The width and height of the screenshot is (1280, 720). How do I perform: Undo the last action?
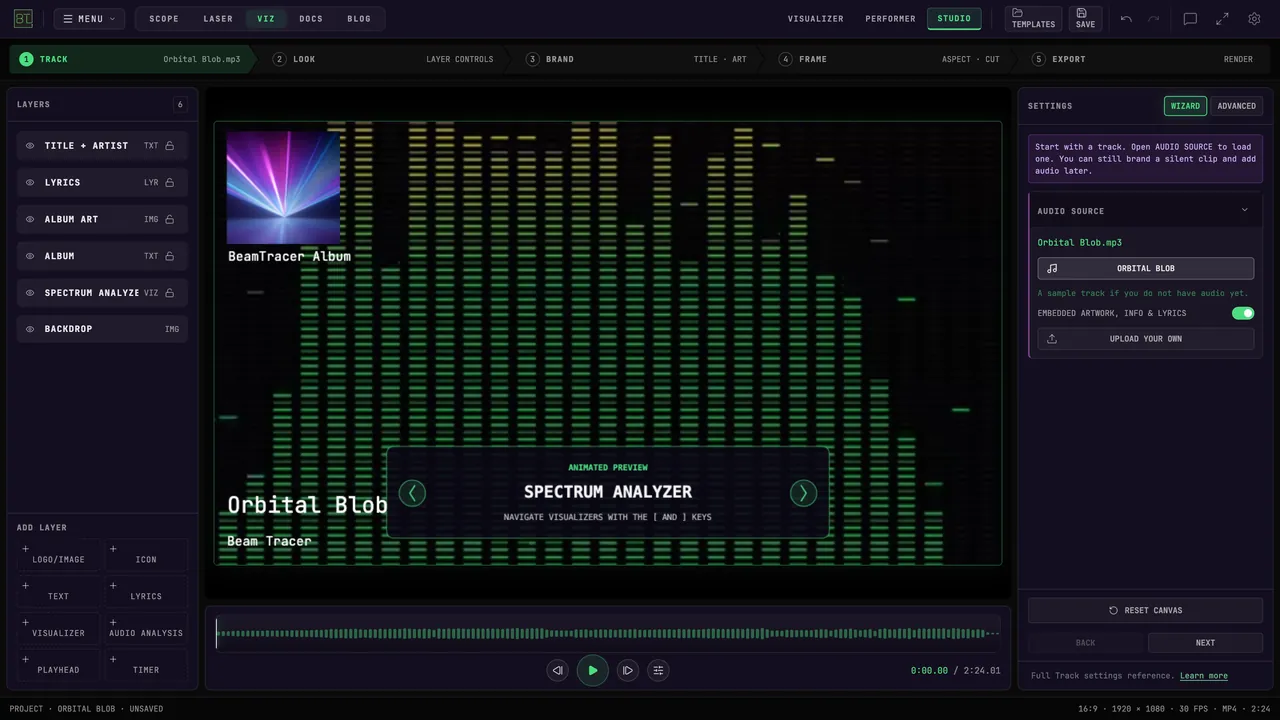[1126, 19]
